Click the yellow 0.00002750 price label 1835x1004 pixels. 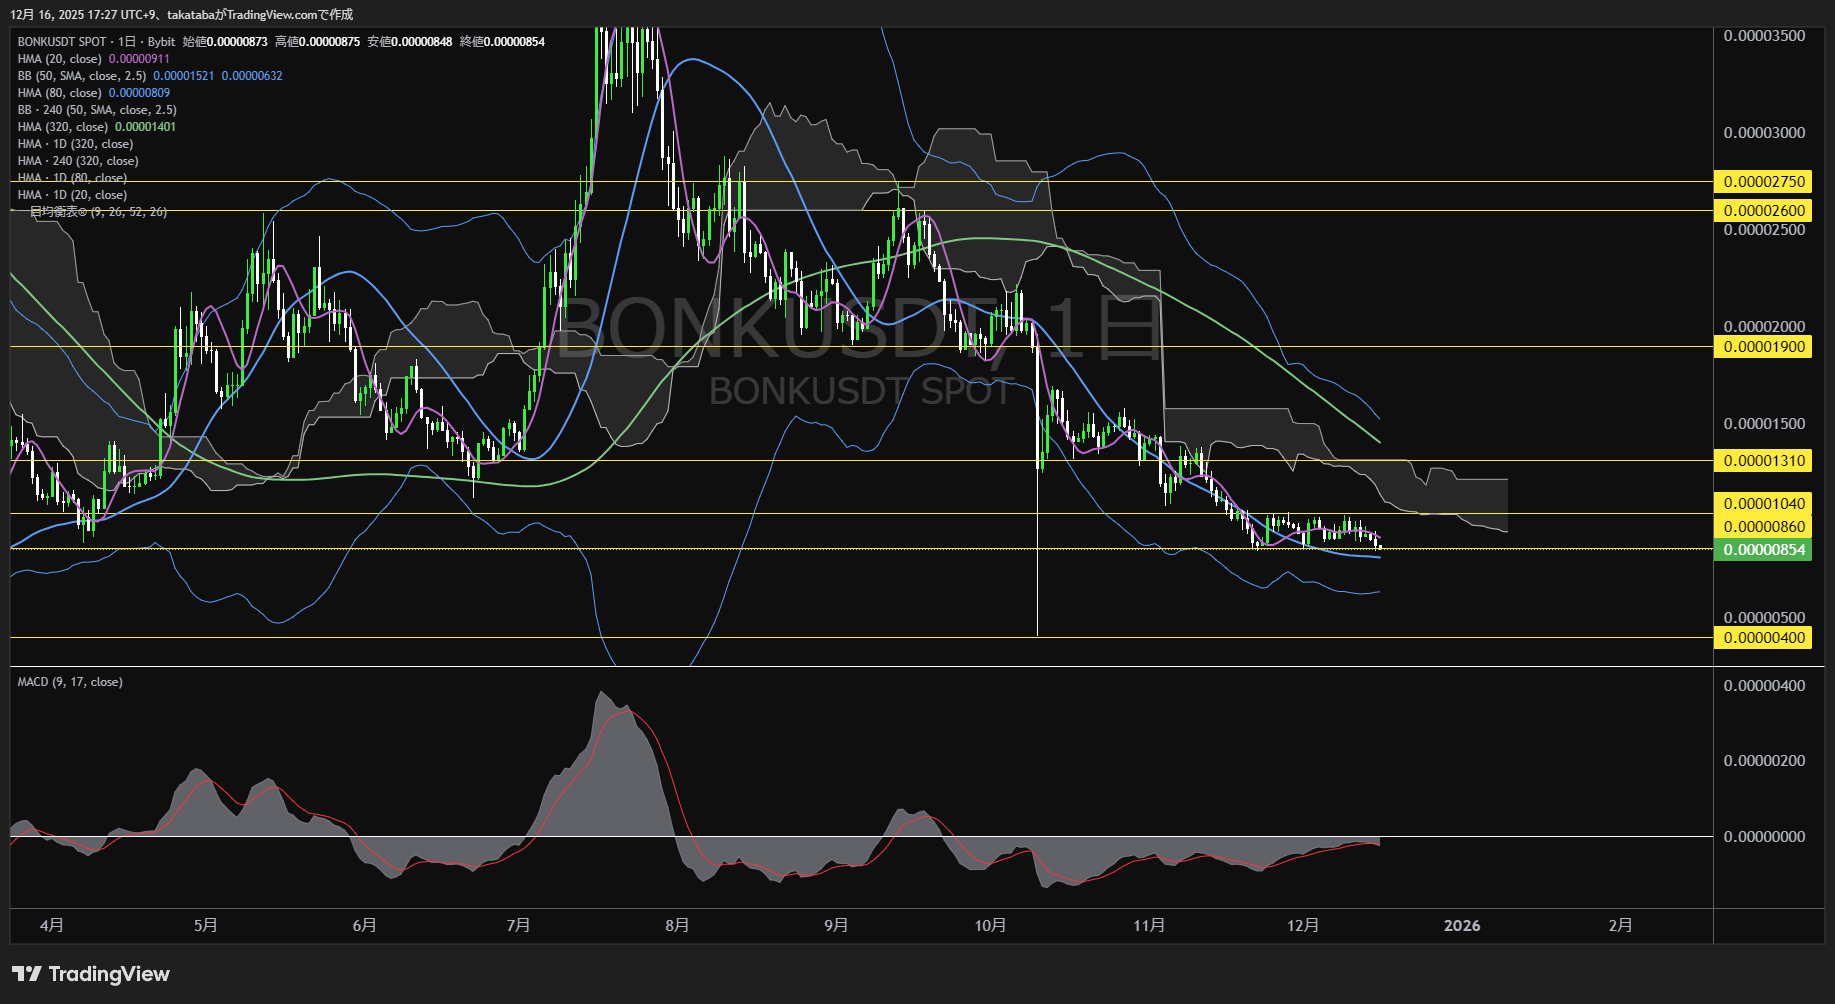pos(1763,182)
